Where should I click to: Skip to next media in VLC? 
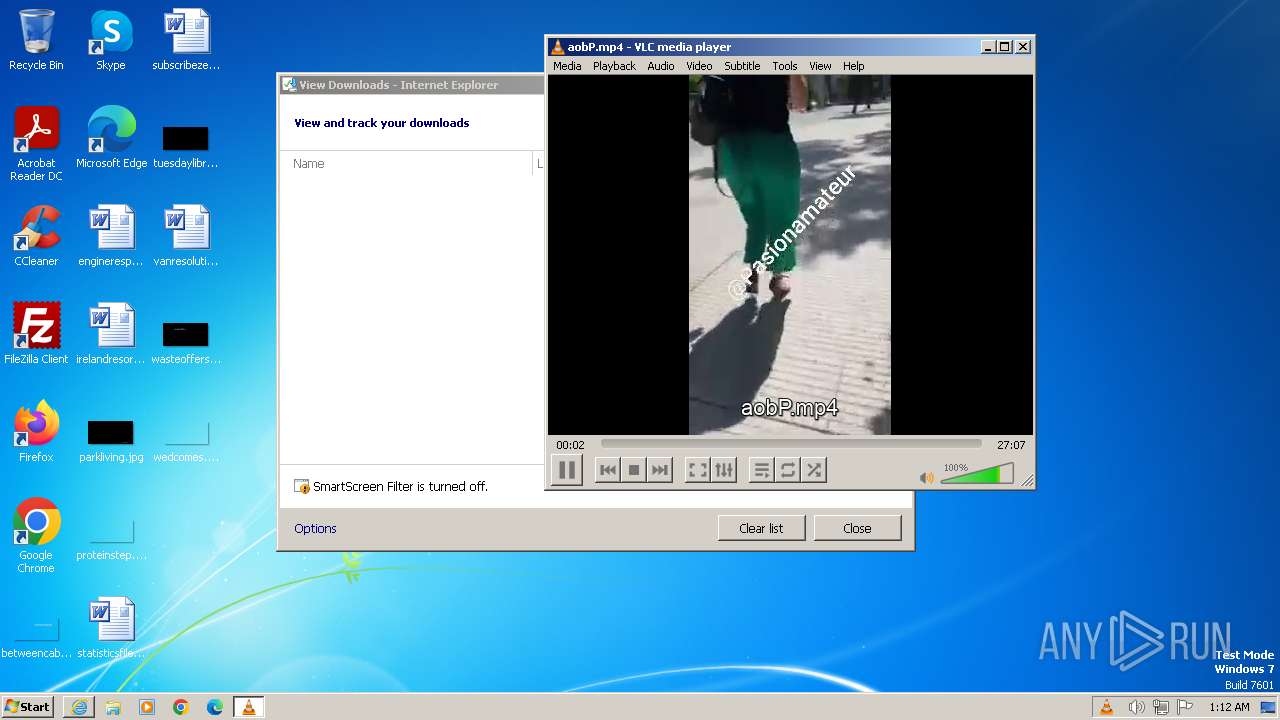pos(659,470)
